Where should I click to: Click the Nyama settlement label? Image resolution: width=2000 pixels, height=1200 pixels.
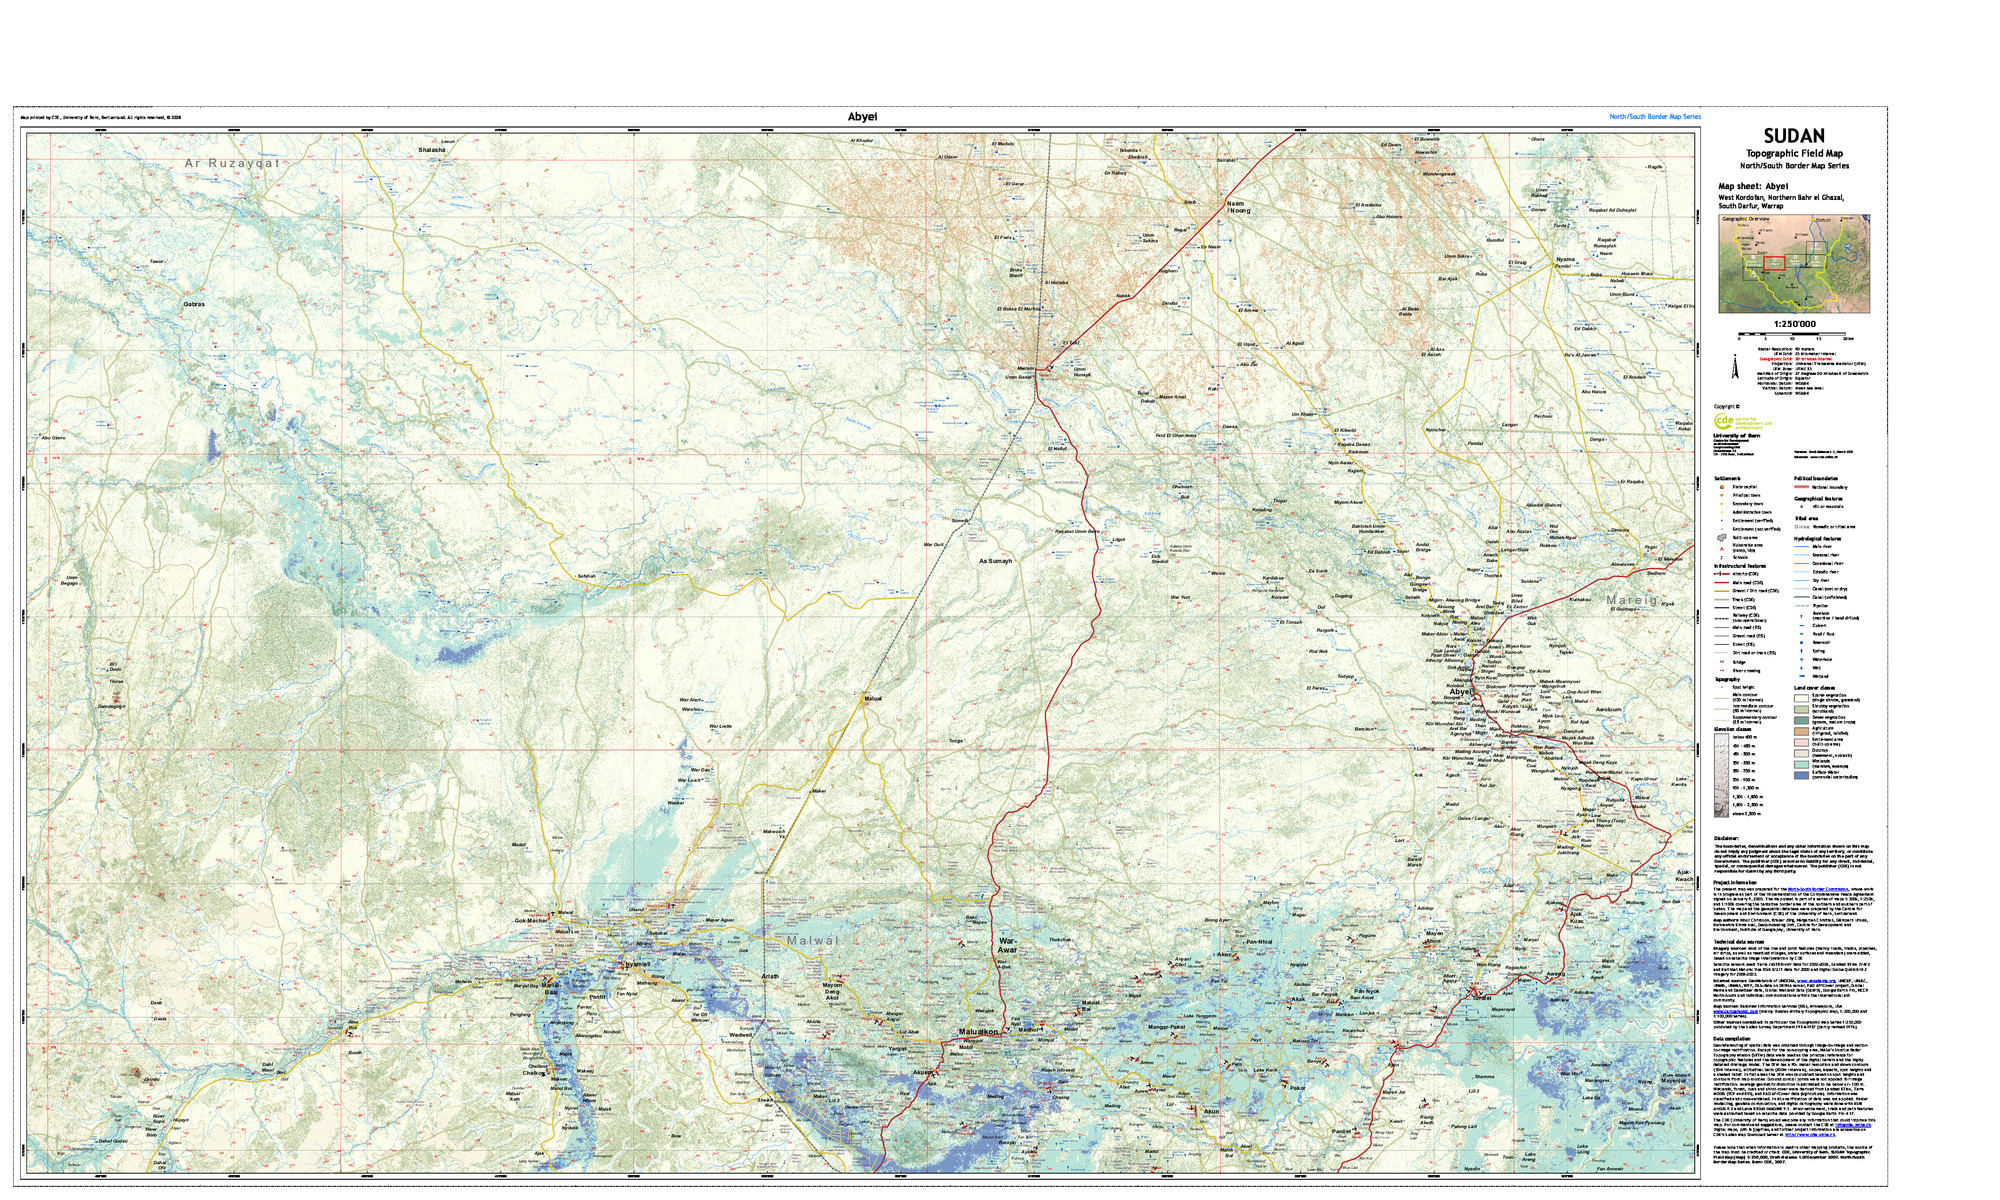point(1565,260)
